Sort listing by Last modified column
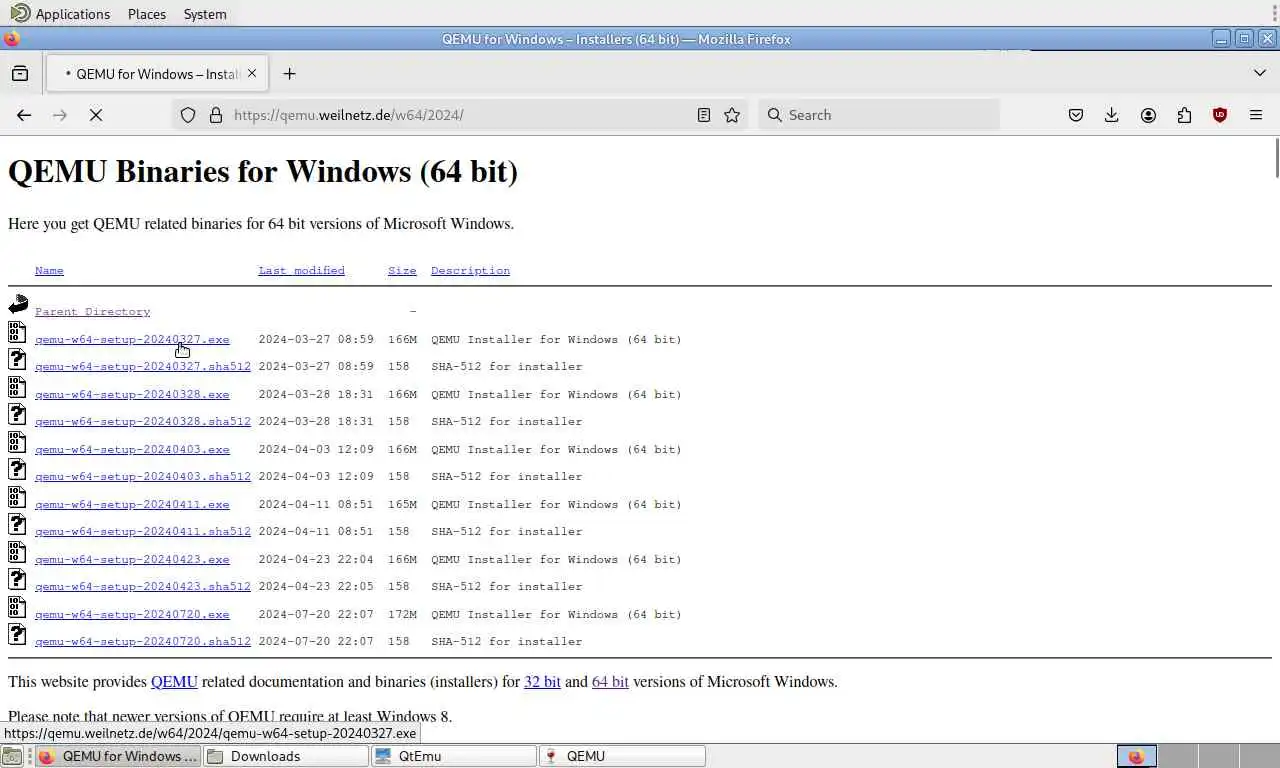The image size is (1280, 768). (x=301, y=270)
